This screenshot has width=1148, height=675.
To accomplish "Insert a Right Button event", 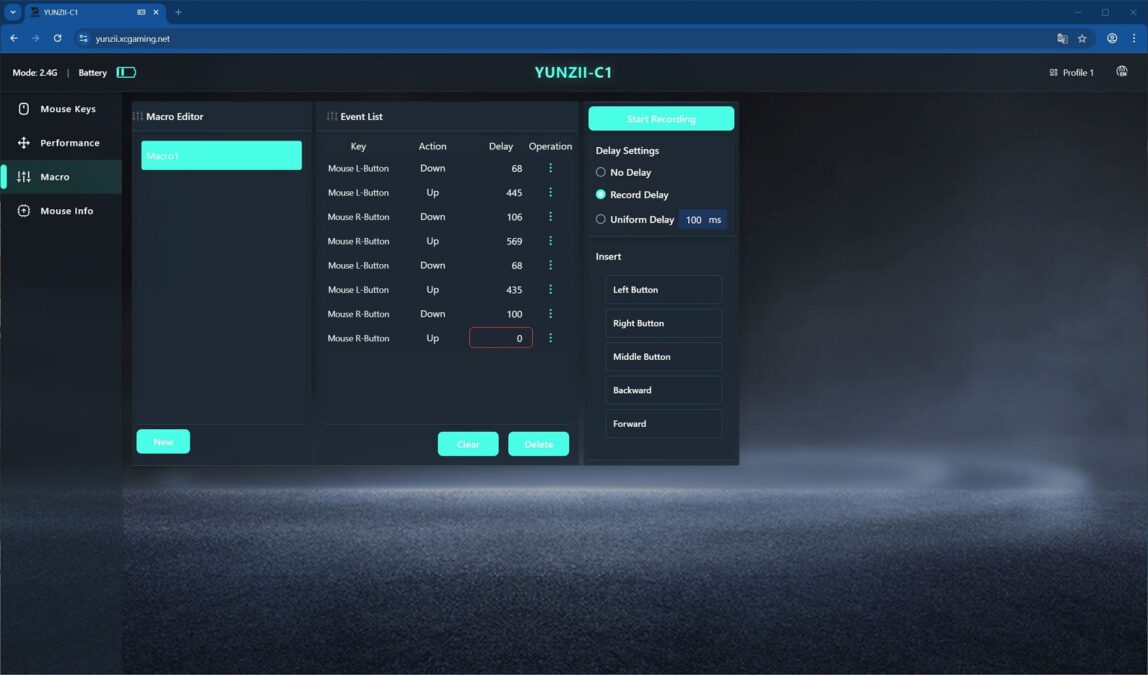I will click(663, 323).
